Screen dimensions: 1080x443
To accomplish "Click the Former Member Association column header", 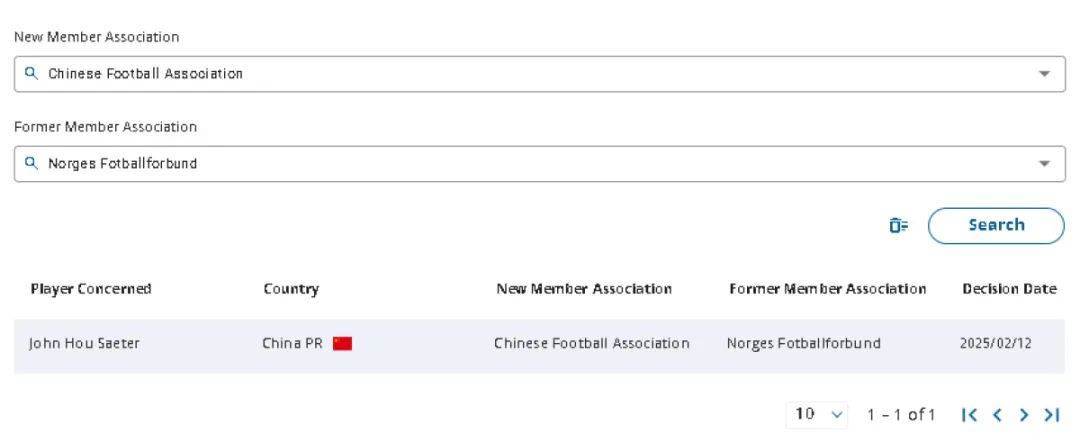I will click(x=828, y=289).
